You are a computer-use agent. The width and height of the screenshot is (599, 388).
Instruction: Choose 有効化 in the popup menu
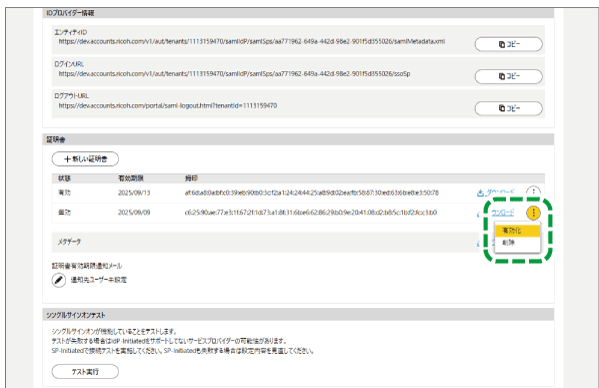pyautogui.click(x=517, y=231)
